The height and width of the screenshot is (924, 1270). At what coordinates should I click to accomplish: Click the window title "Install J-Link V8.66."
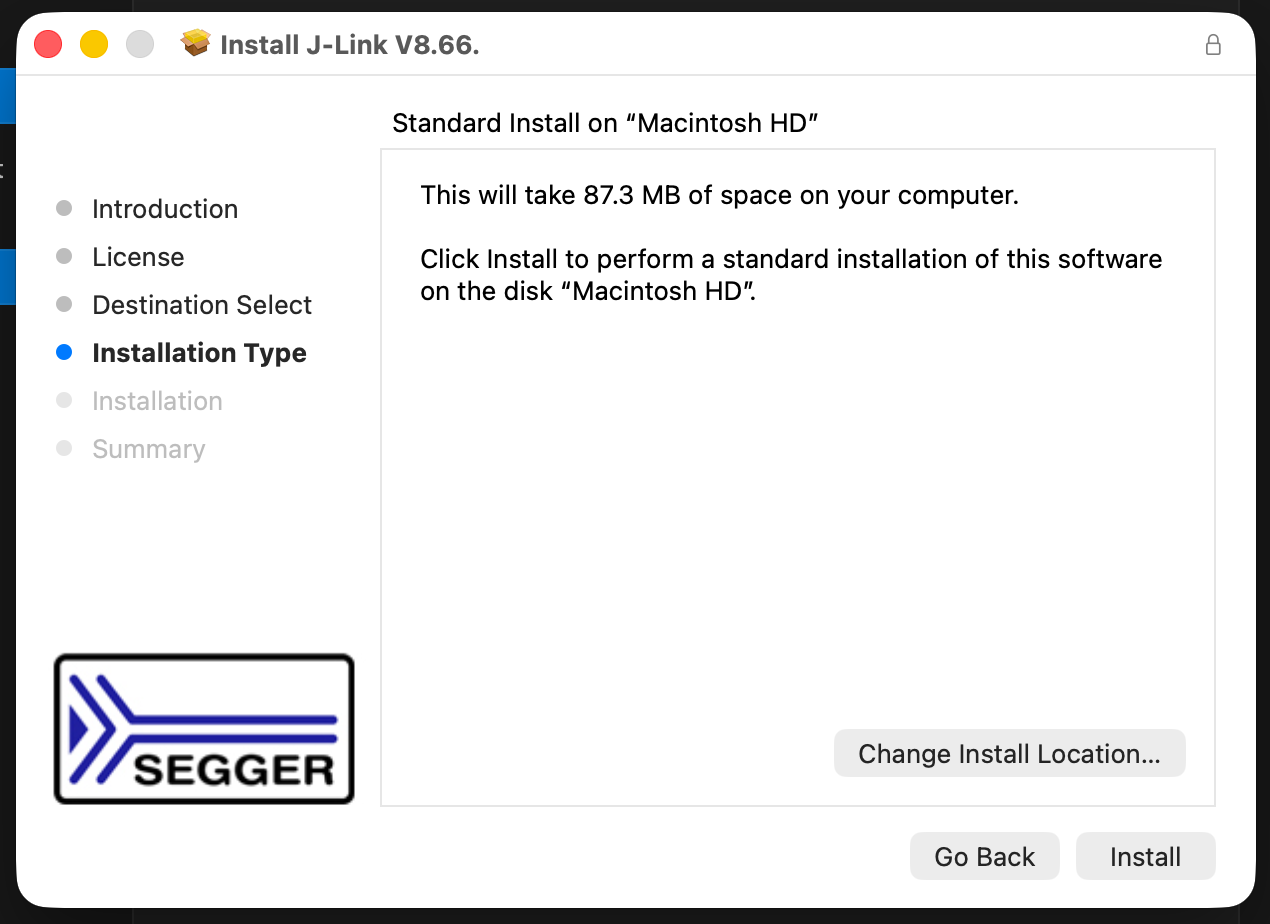point(349,45)
